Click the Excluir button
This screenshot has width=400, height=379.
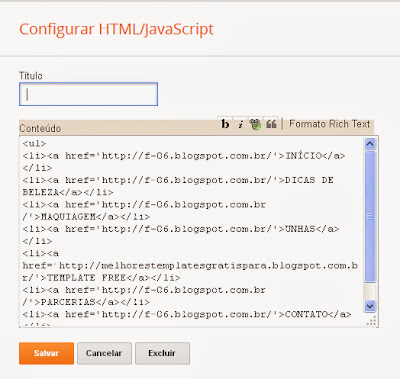(x=162, y=353)
